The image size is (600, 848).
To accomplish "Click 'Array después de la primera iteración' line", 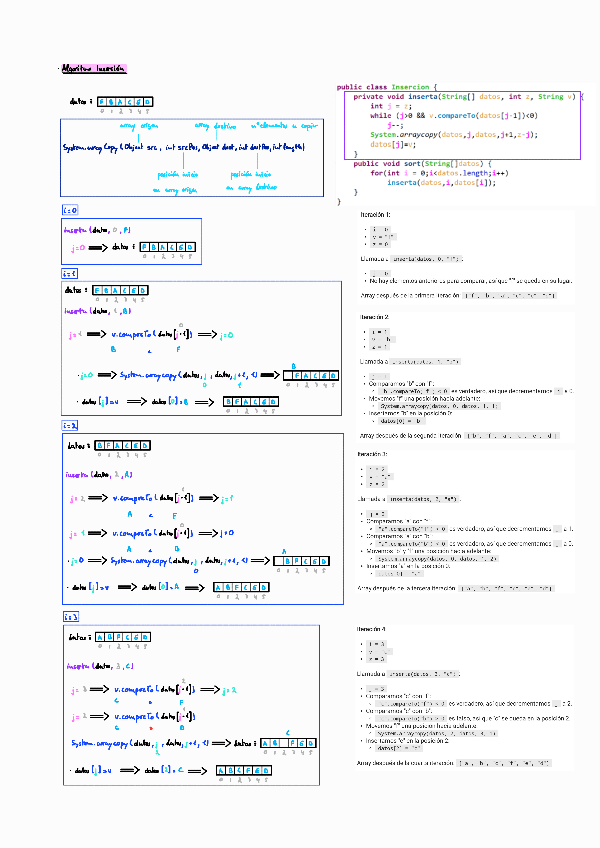I will pyautogui.click(x=459, y=296).
